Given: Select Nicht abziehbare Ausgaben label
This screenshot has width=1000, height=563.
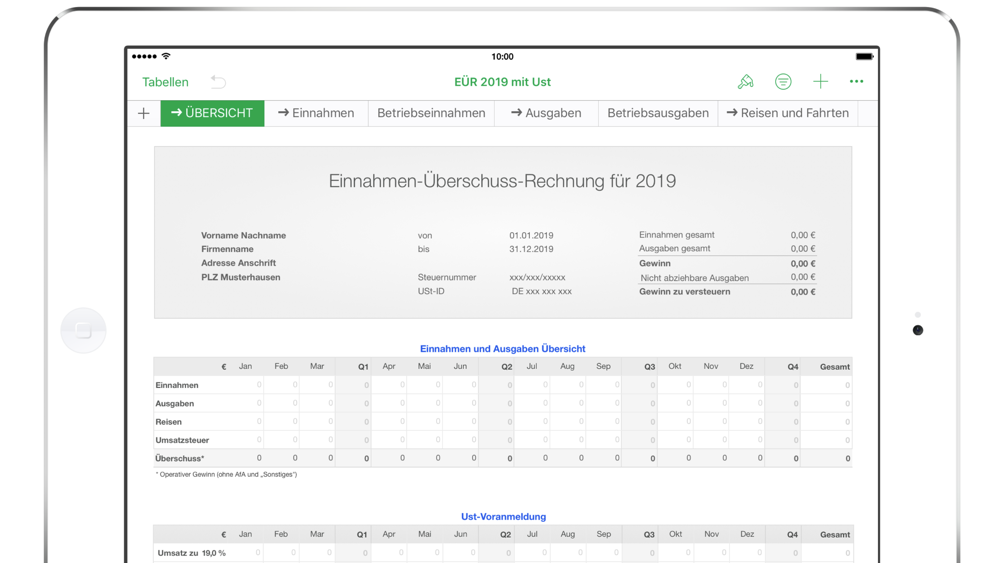Looking at the screenshot, I should 695,278.
